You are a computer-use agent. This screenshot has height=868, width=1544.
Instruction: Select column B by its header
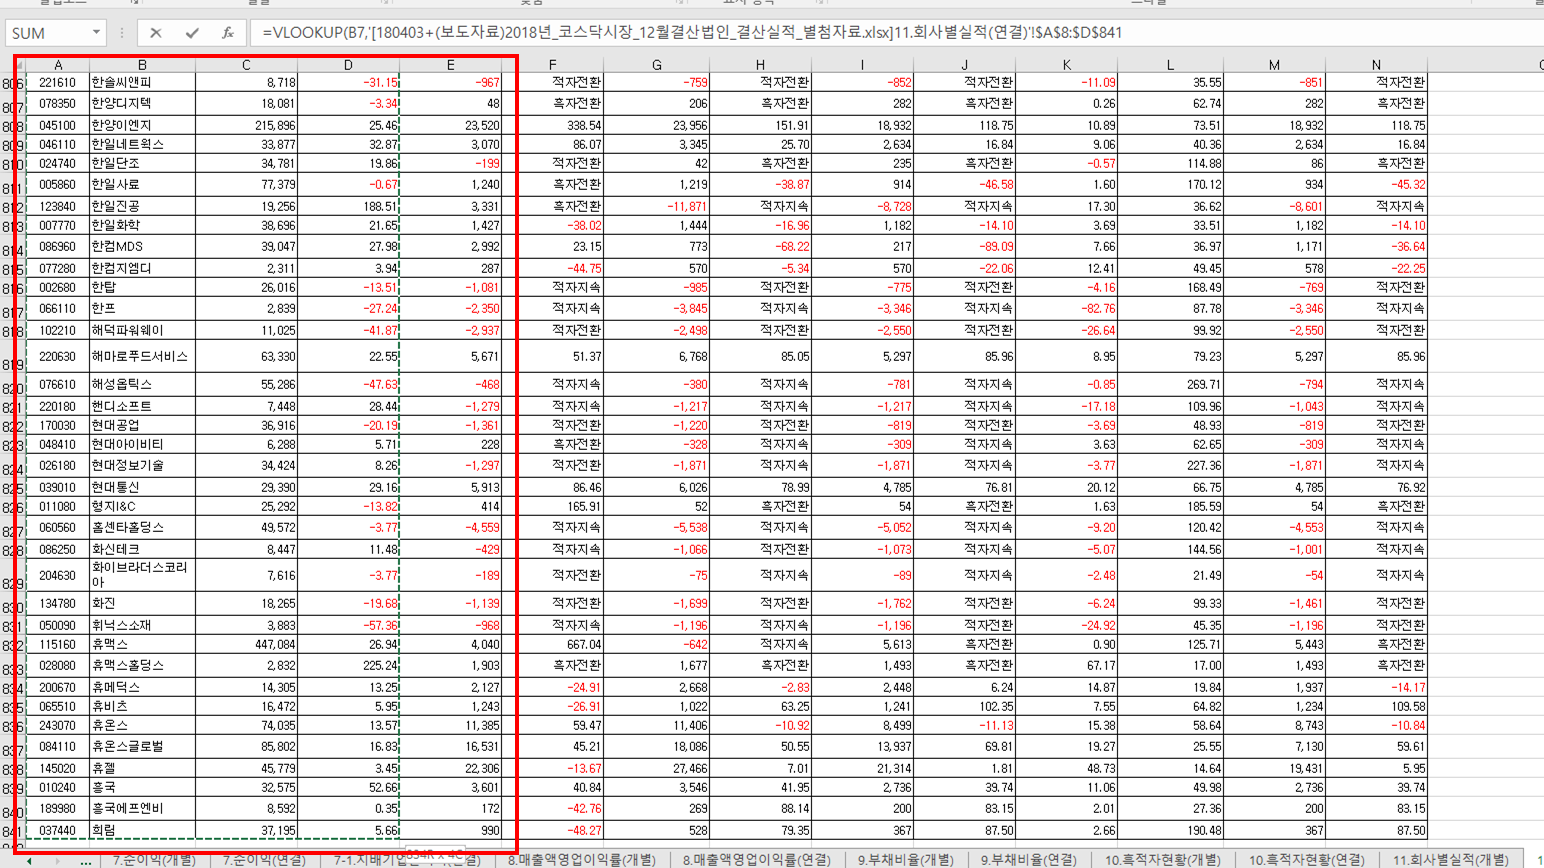[142, 65]
